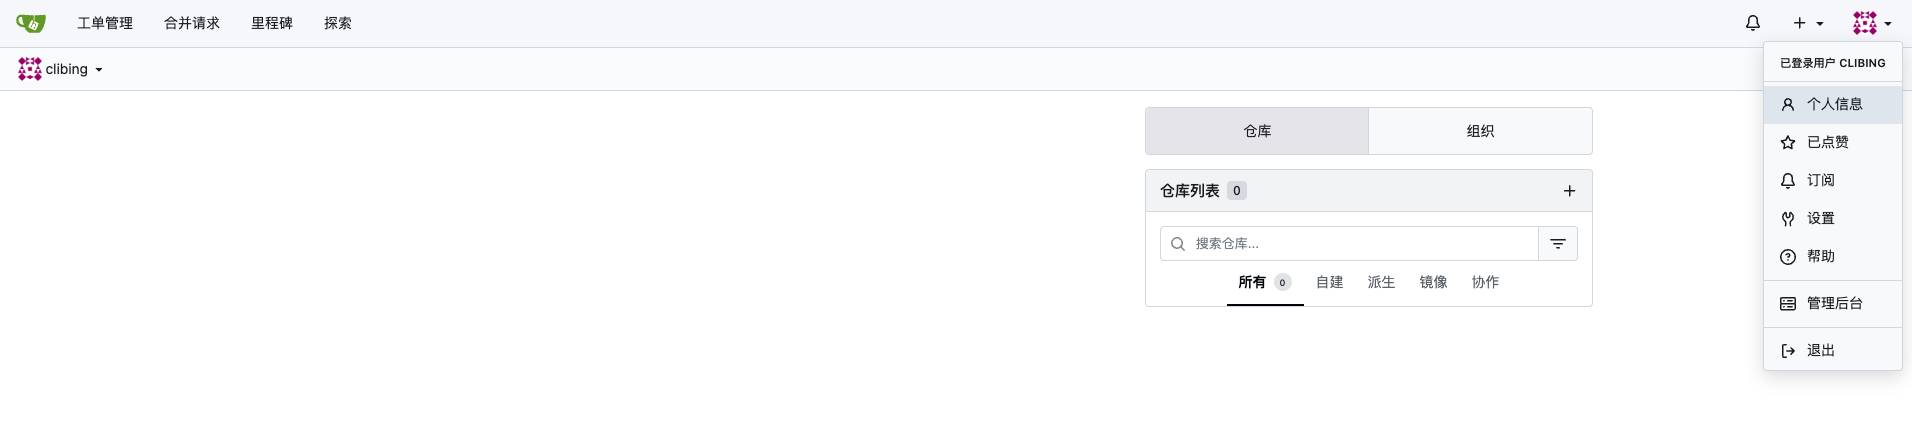Viewport: 1912px width, 445px height.
Task: Expand the create-new plus dropdown in navbar
Action: tap(1808, 23)
